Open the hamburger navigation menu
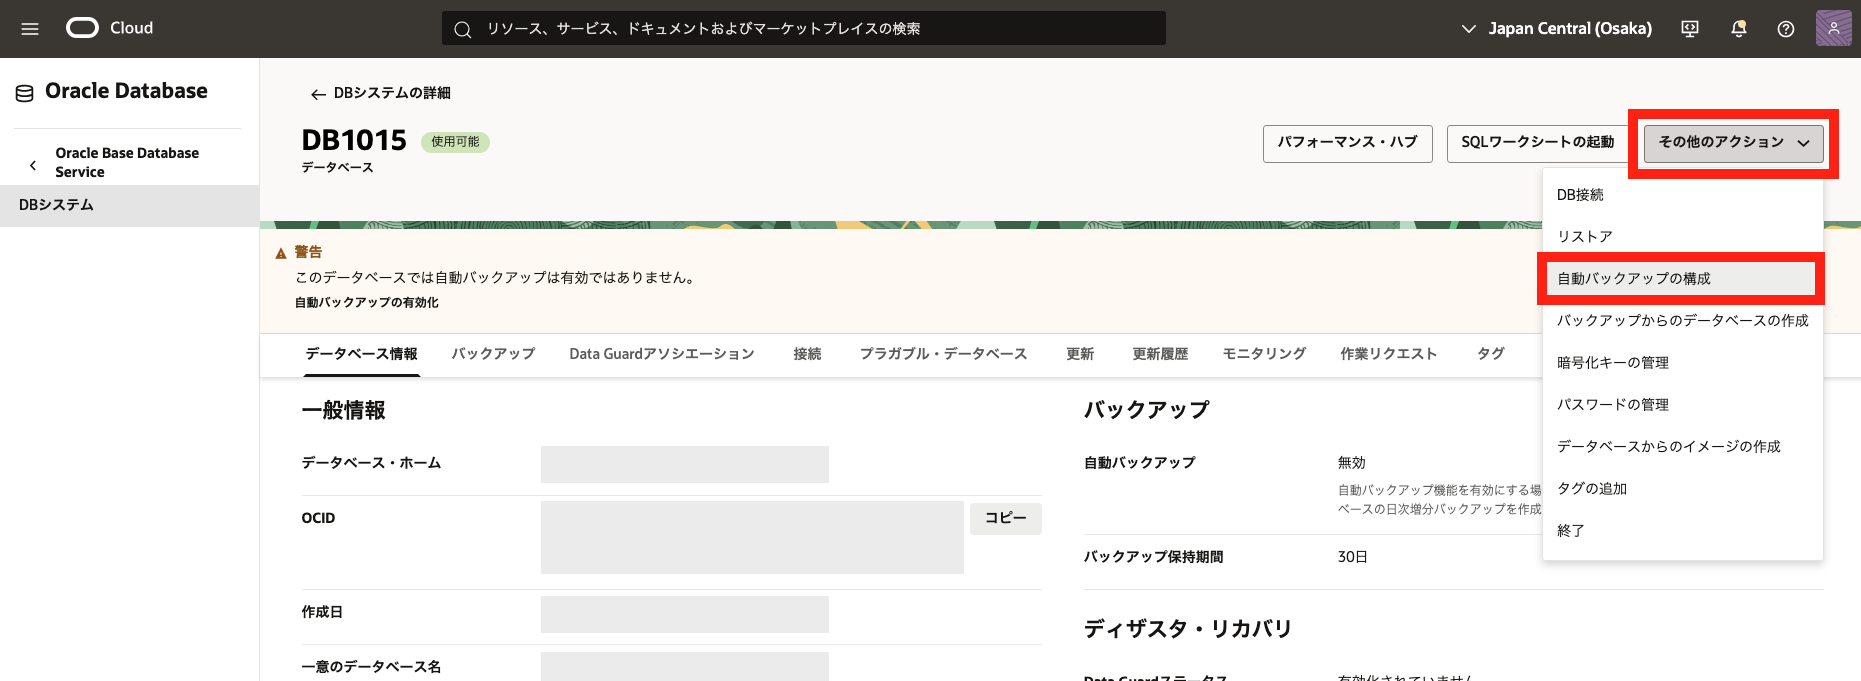1861x681 pixels. coord(30,29)
